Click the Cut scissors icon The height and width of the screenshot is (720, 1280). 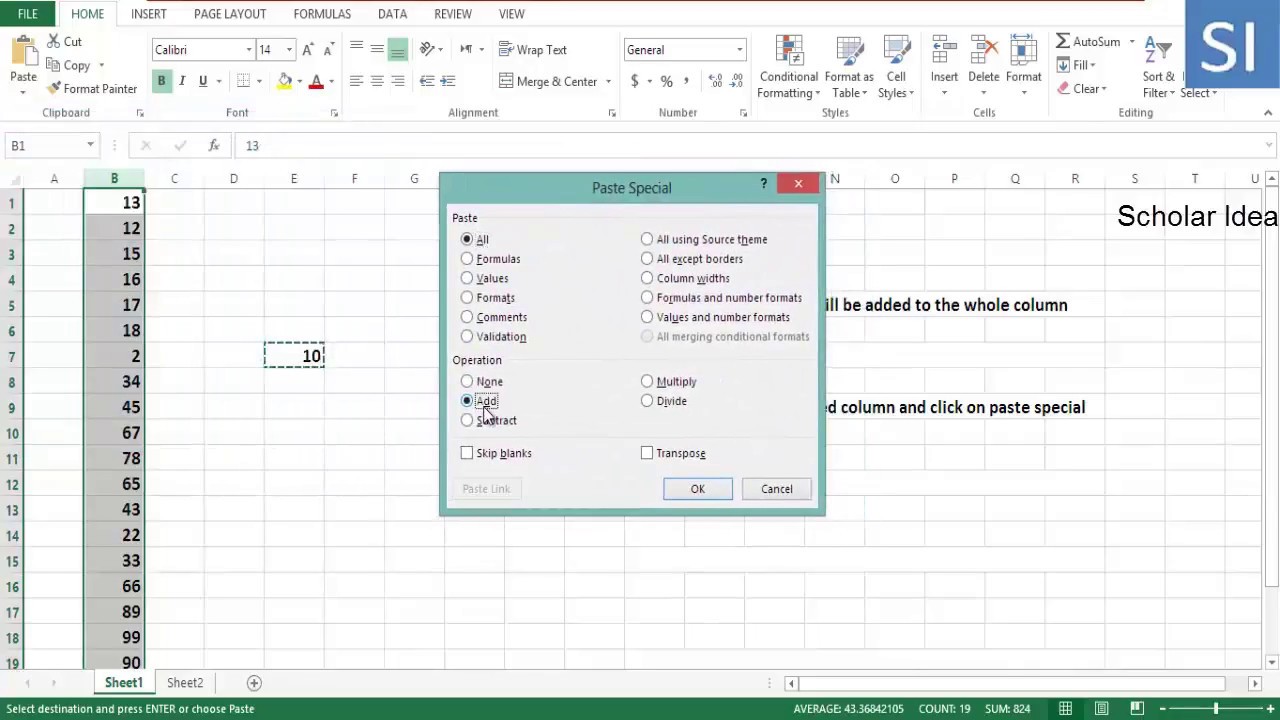54,42
